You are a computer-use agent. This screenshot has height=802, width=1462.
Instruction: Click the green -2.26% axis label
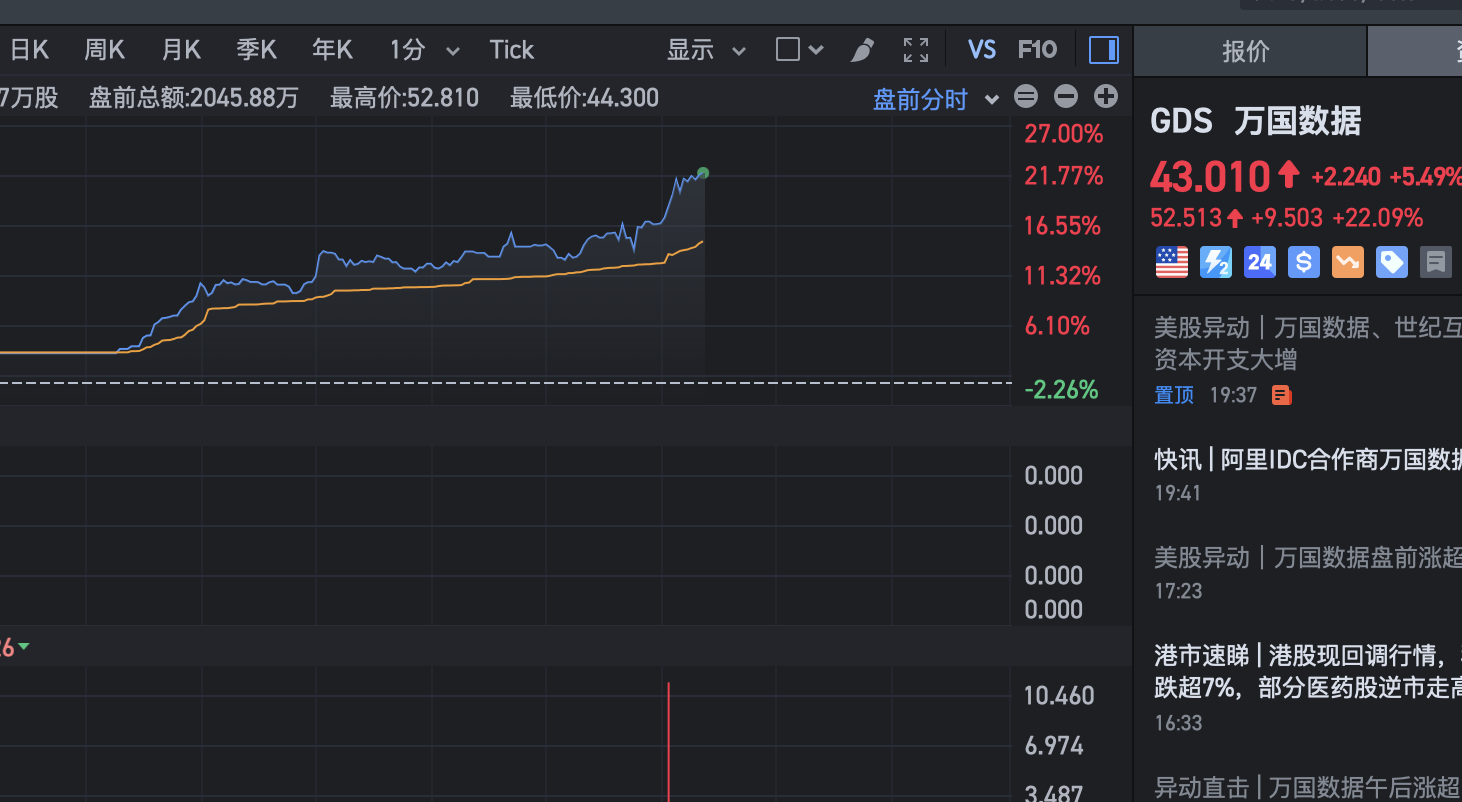(1061, 390)
